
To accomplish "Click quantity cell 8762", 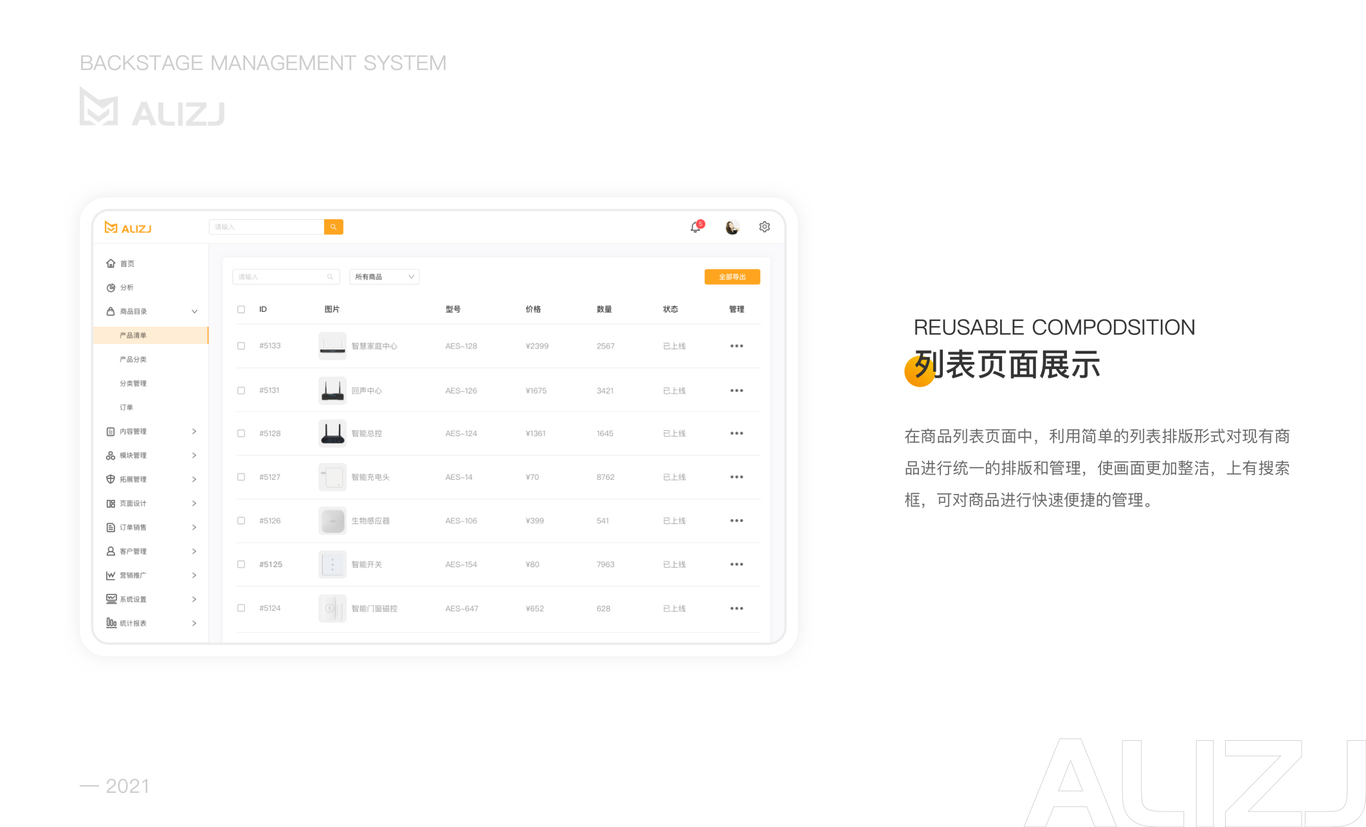I will click(x=605, y=477).
